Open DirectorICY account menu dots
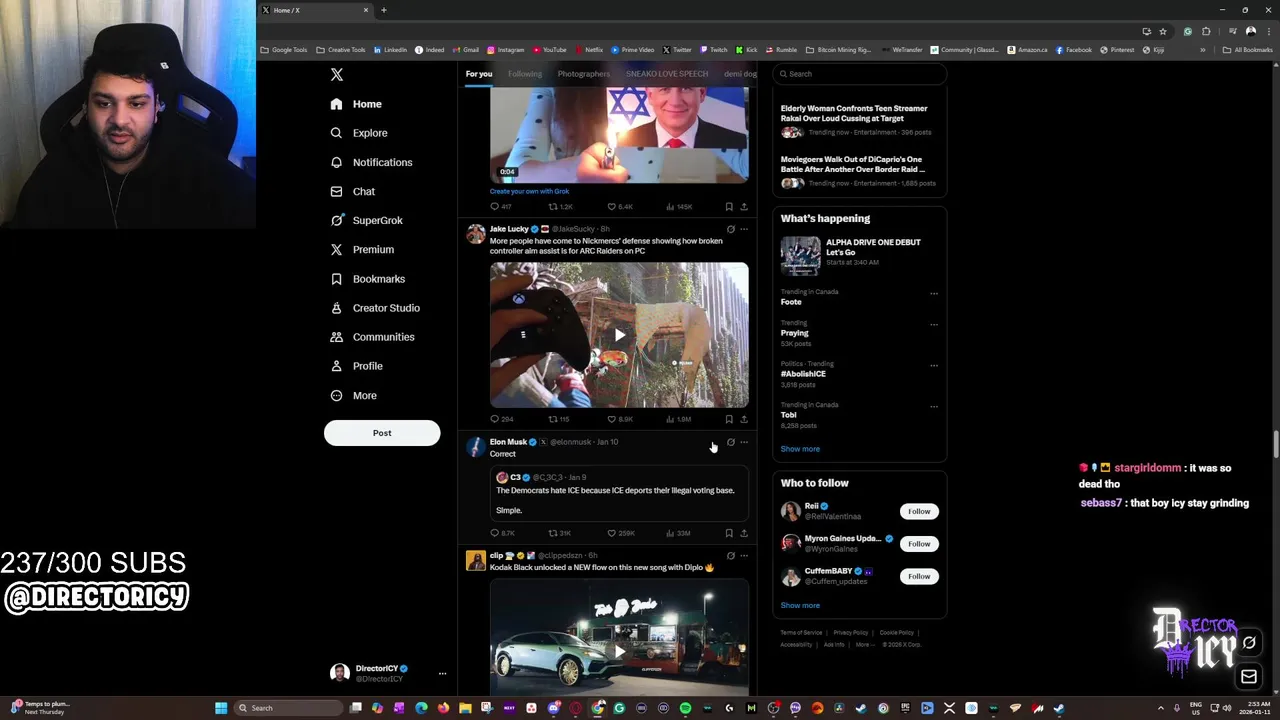 [442, 673]
